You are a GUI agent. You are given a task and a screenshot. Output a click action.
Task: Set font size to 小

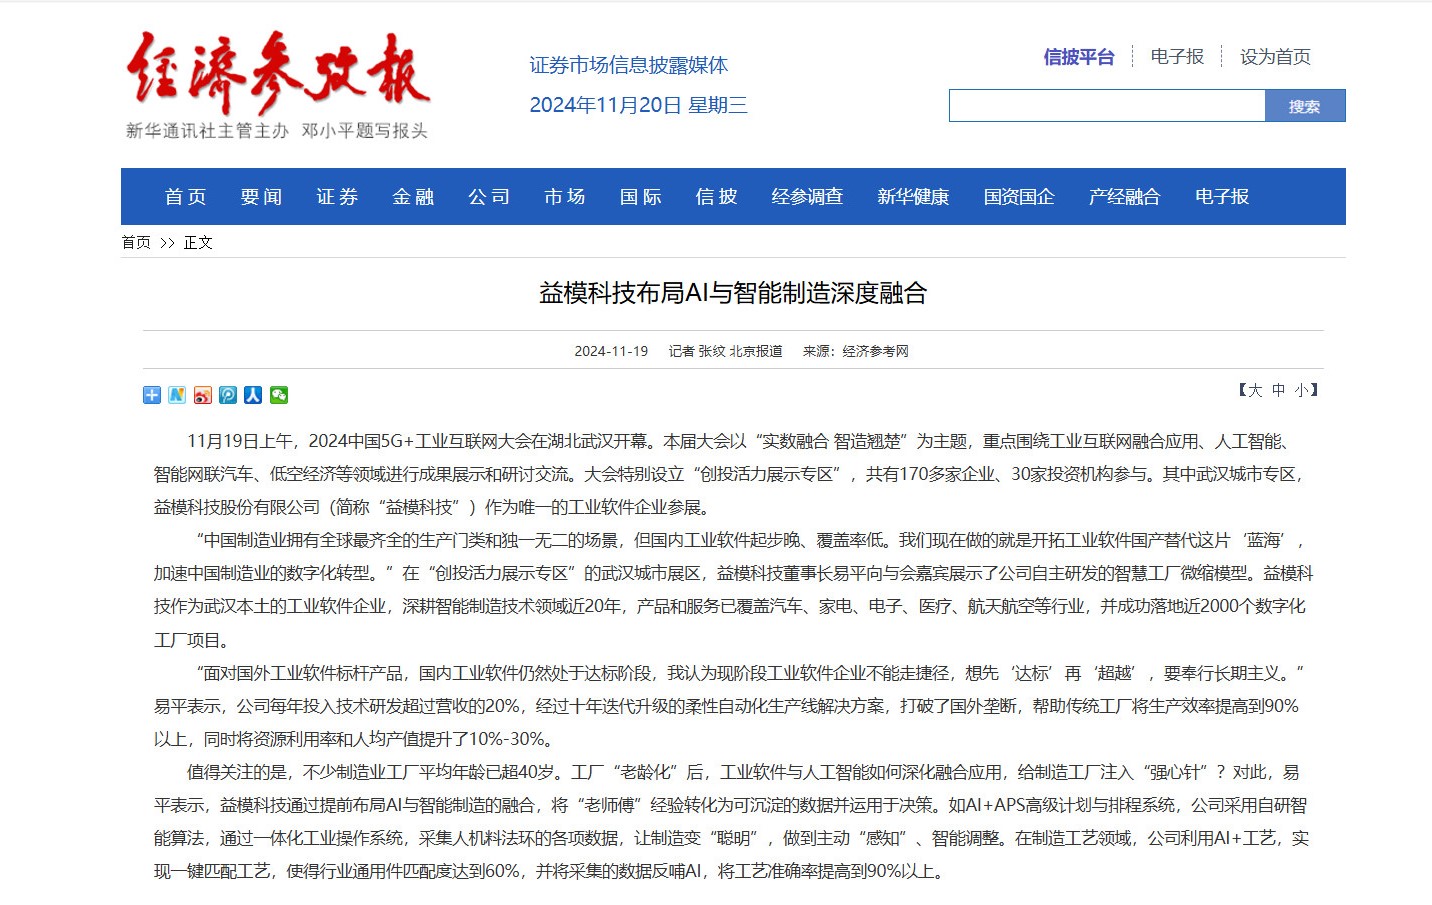click(x=1301, y=390)
